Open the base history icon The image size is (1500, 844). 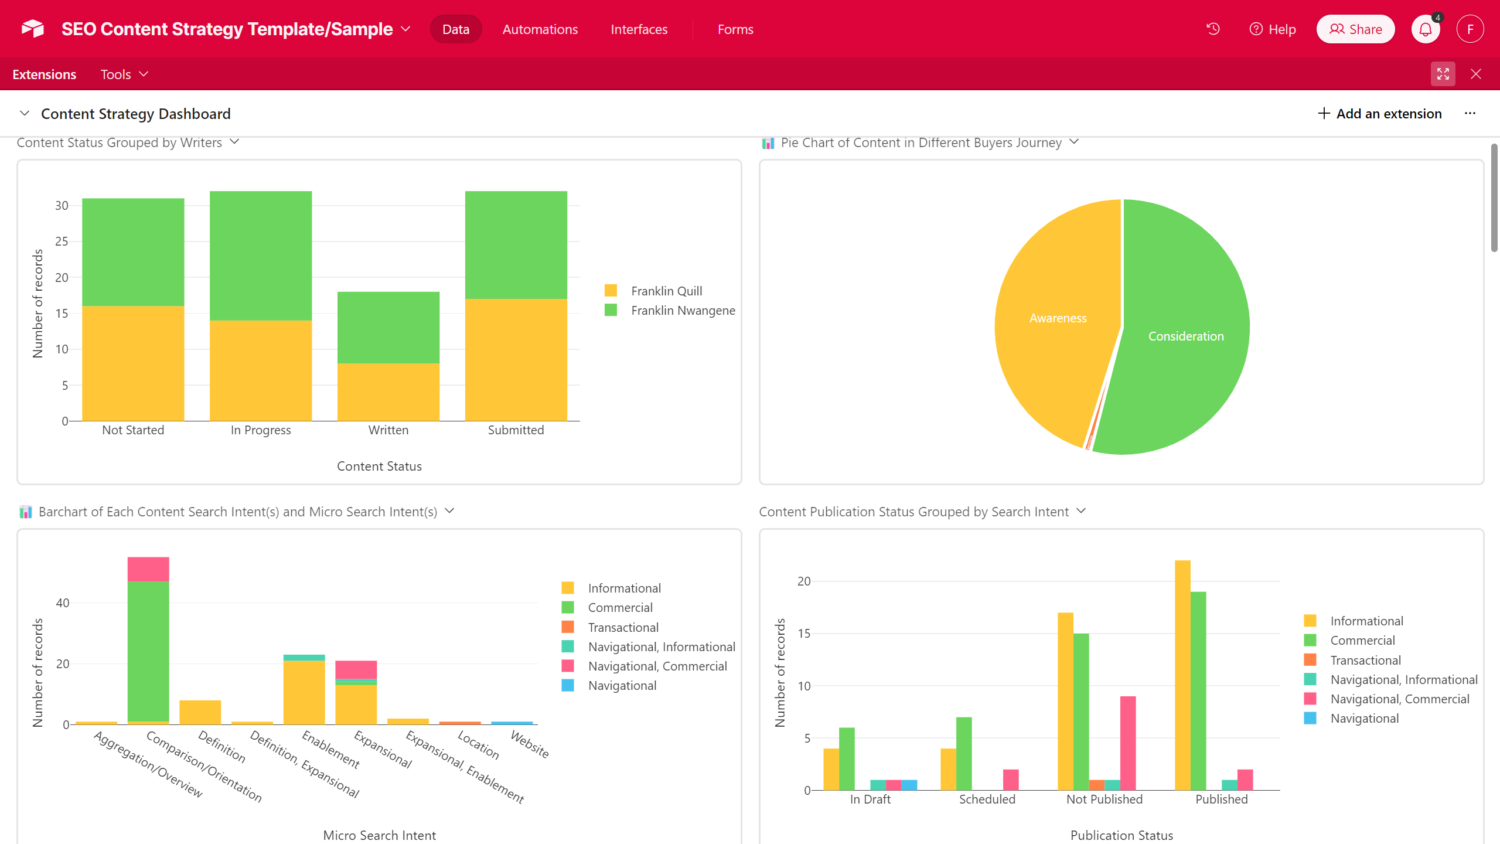tap(1213, 29)
